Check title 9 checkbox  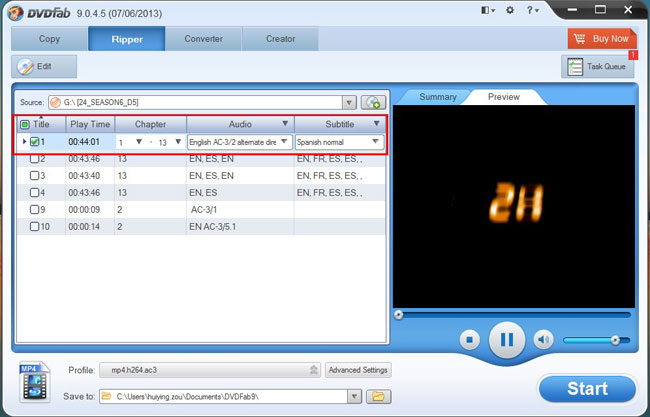[x=35, y=210]
